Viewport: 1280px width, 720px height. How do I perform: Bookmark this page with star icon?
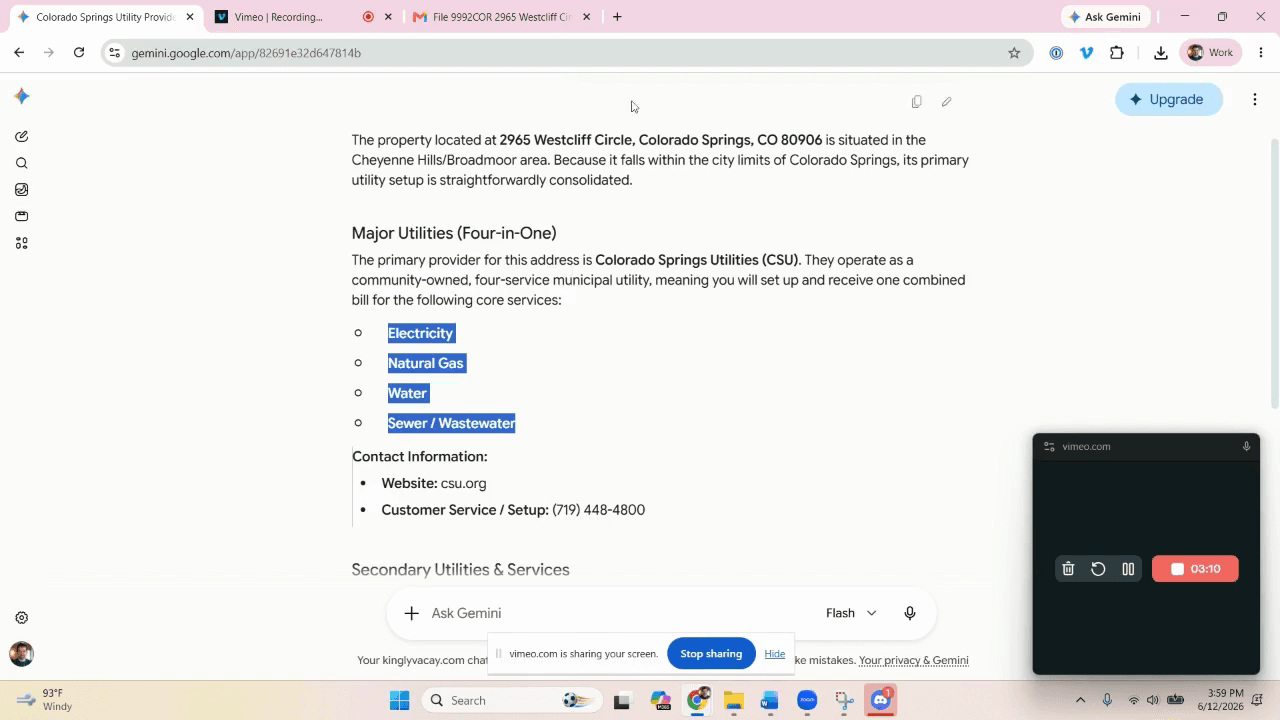pos(1014,53)
